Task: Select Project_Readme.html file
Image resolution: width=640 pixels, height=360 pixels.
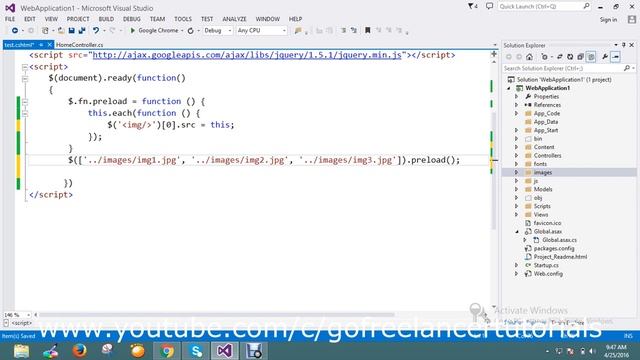Action: (x=560, y=257)
